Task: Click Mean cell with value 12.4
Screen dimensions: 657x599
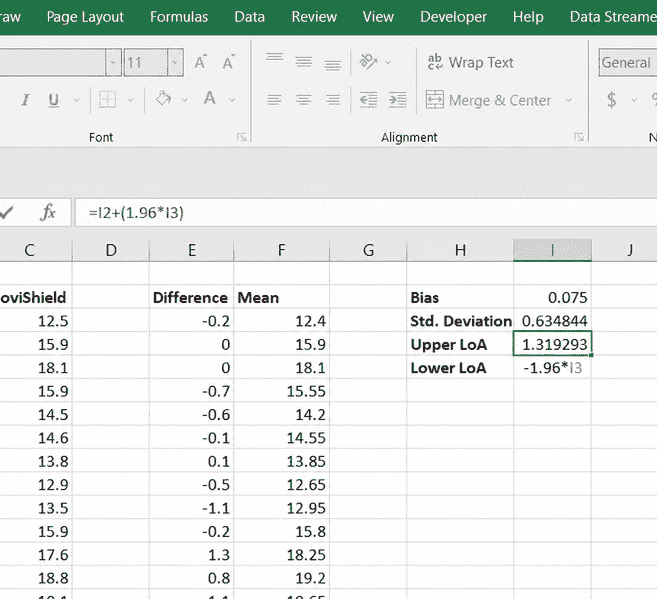Action: pos(281,321)
